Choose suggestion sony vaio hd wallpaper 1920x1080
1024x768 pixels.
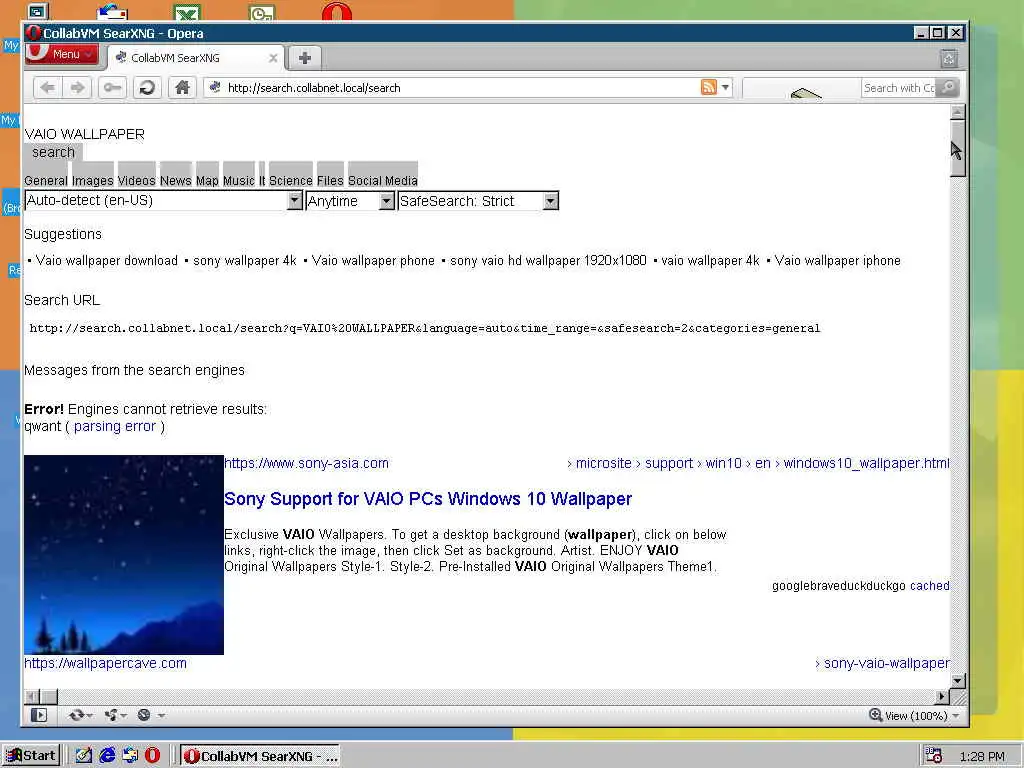[548, 261]
